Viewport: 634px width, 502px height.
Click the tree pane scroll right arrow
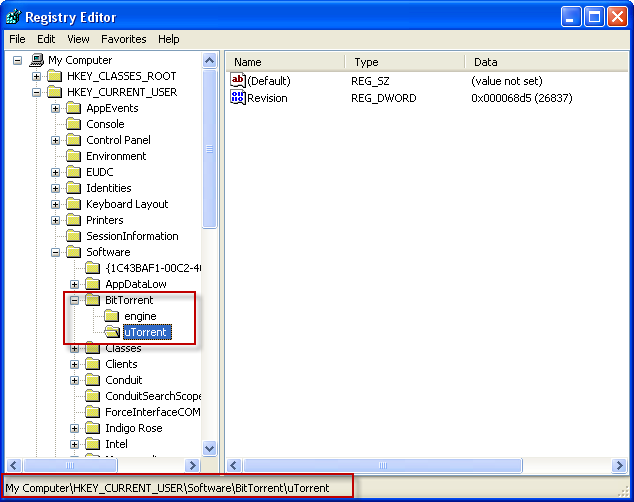coord(192,466)
